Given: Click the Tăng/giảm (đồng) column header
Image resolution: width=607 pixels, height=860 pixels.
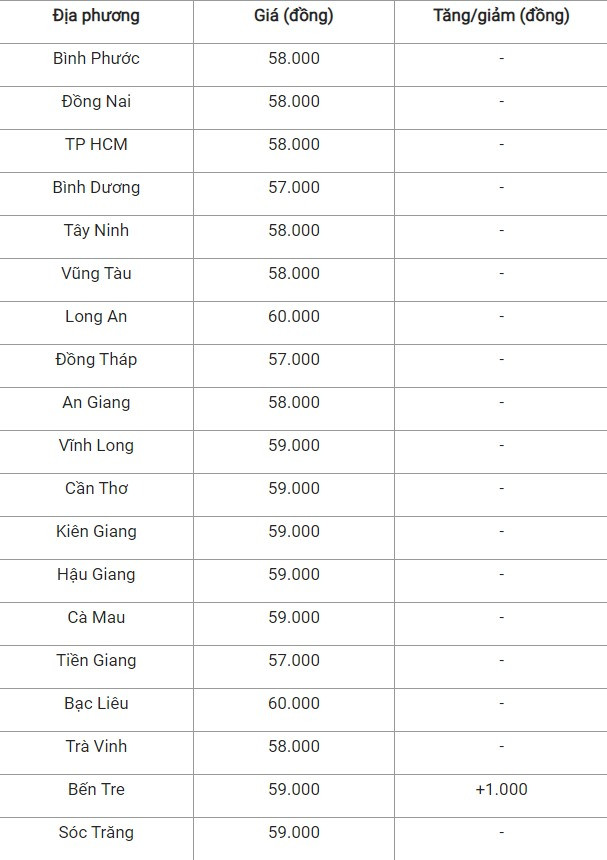Looking at the screenshot, I should coord(501,16).
